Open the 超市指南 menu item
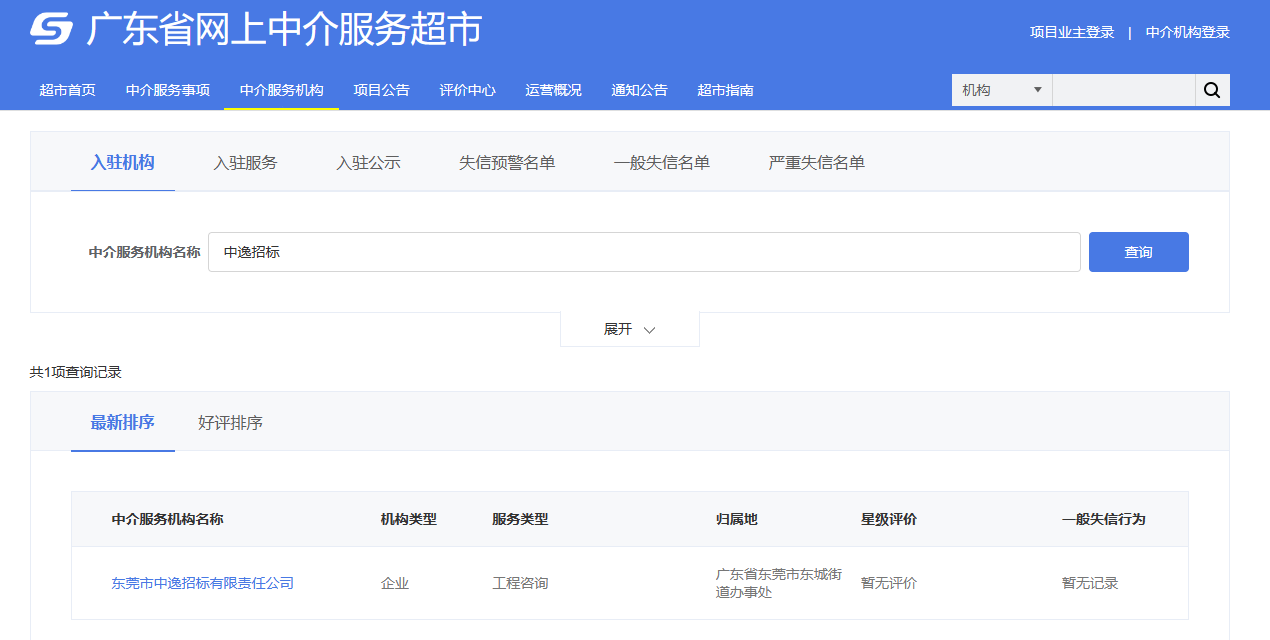 coord(726,90)
